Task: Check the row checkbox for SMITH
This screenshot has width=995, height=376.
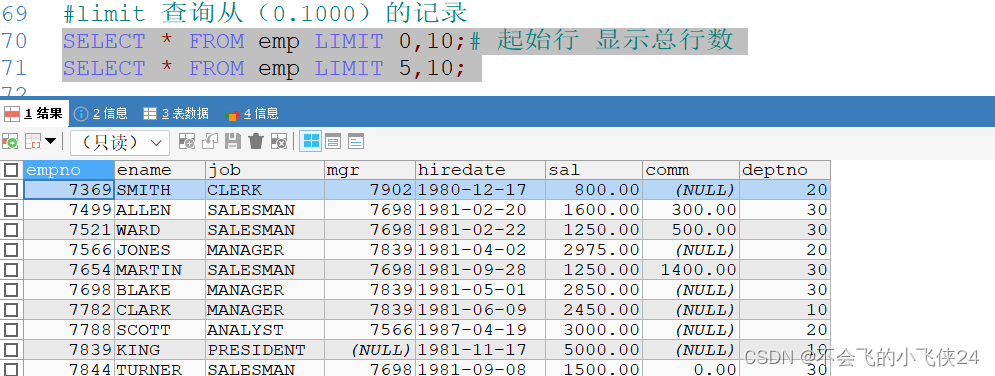Action: point(10,190)
